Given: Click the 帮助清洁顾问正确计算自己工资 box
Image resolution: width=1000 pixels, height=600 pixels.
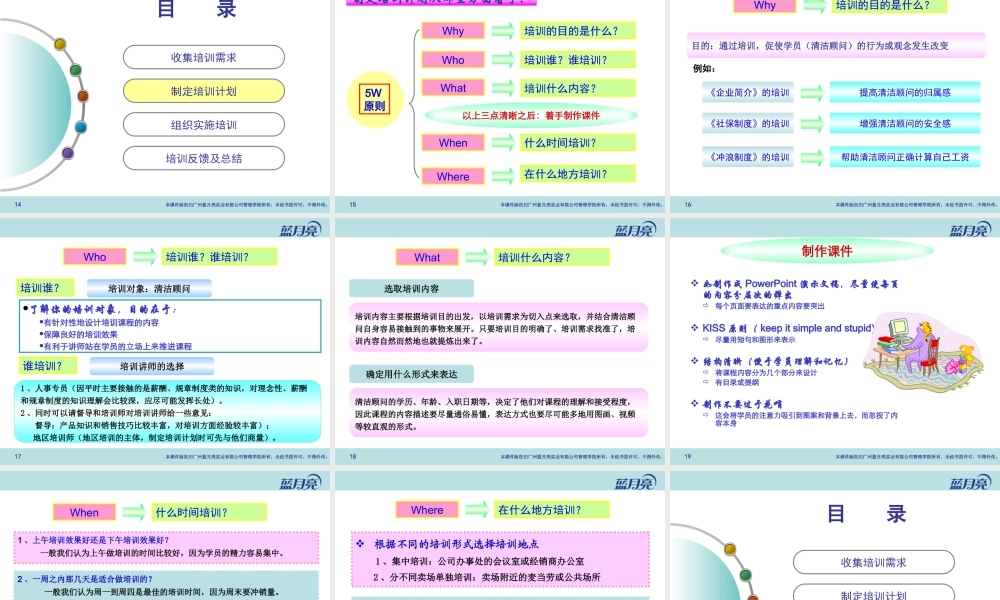Looking at the screenshot, I should tap(904, 157).
